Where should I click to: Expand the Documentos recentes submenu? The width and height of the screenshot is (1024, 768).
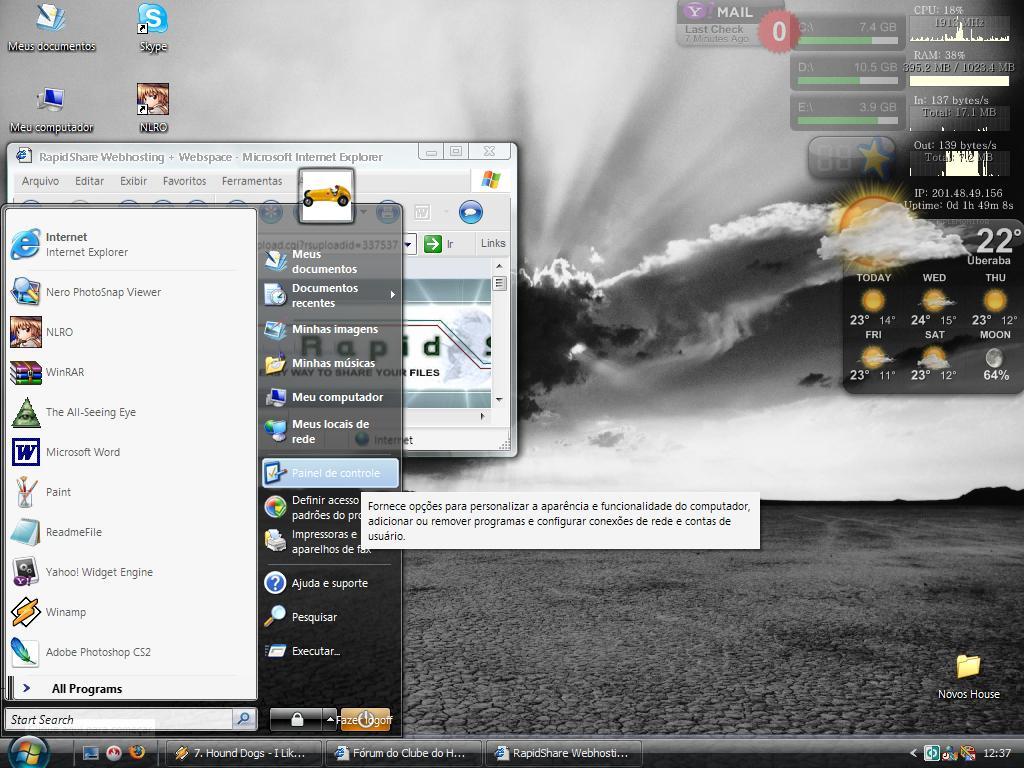[x=330, y=295]
